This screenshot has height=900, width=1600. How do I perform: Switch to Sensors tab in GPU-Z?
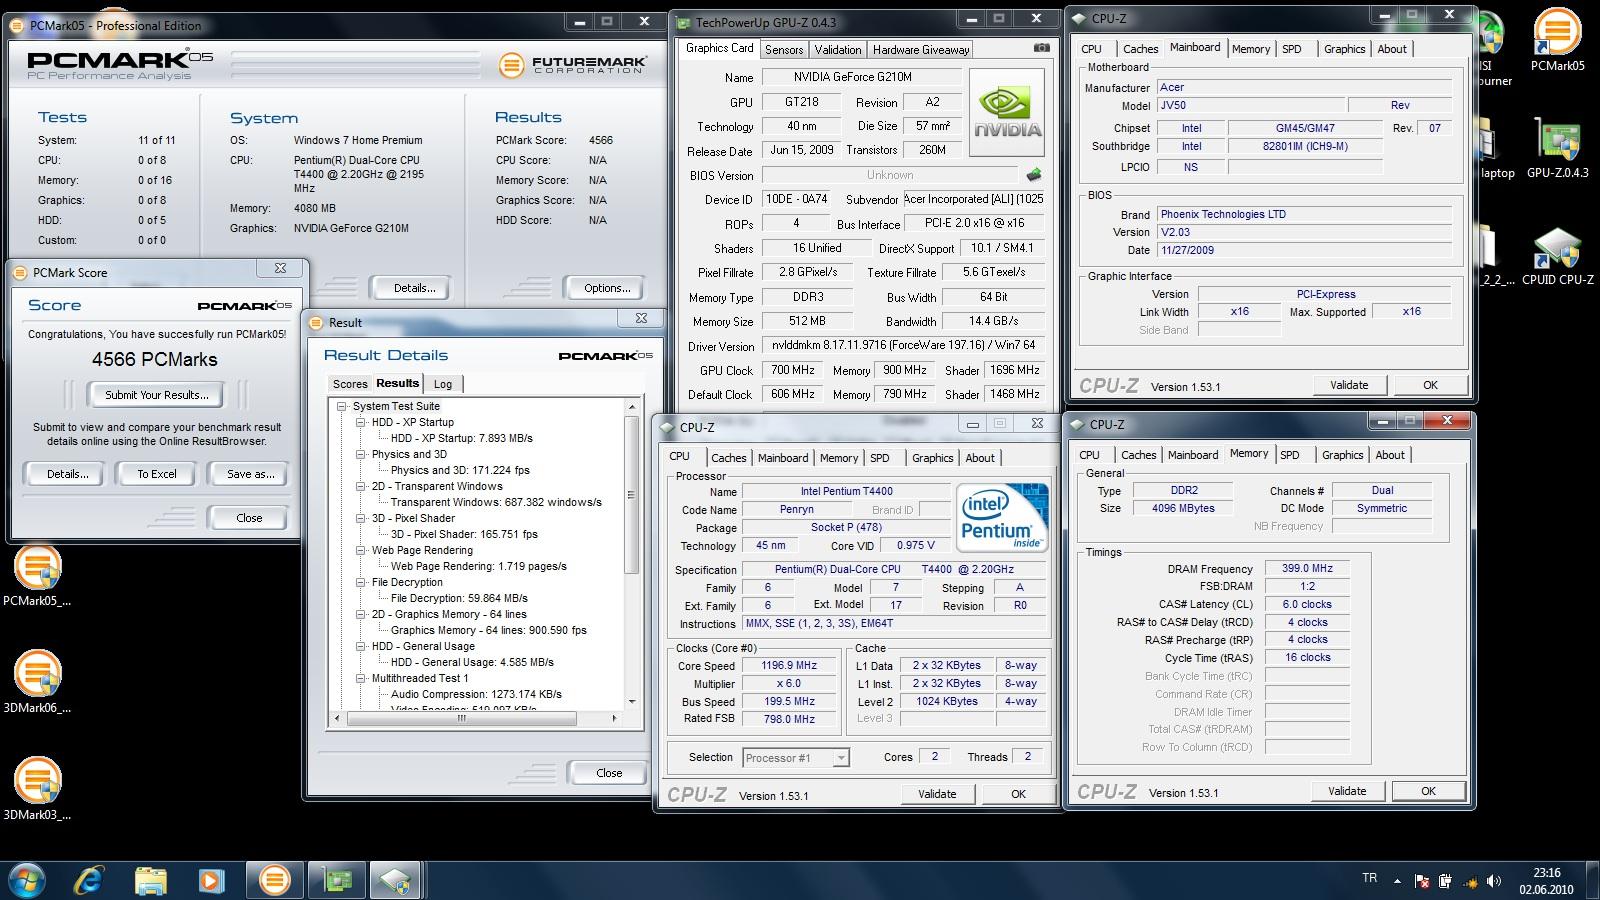[x=784, y=49]
